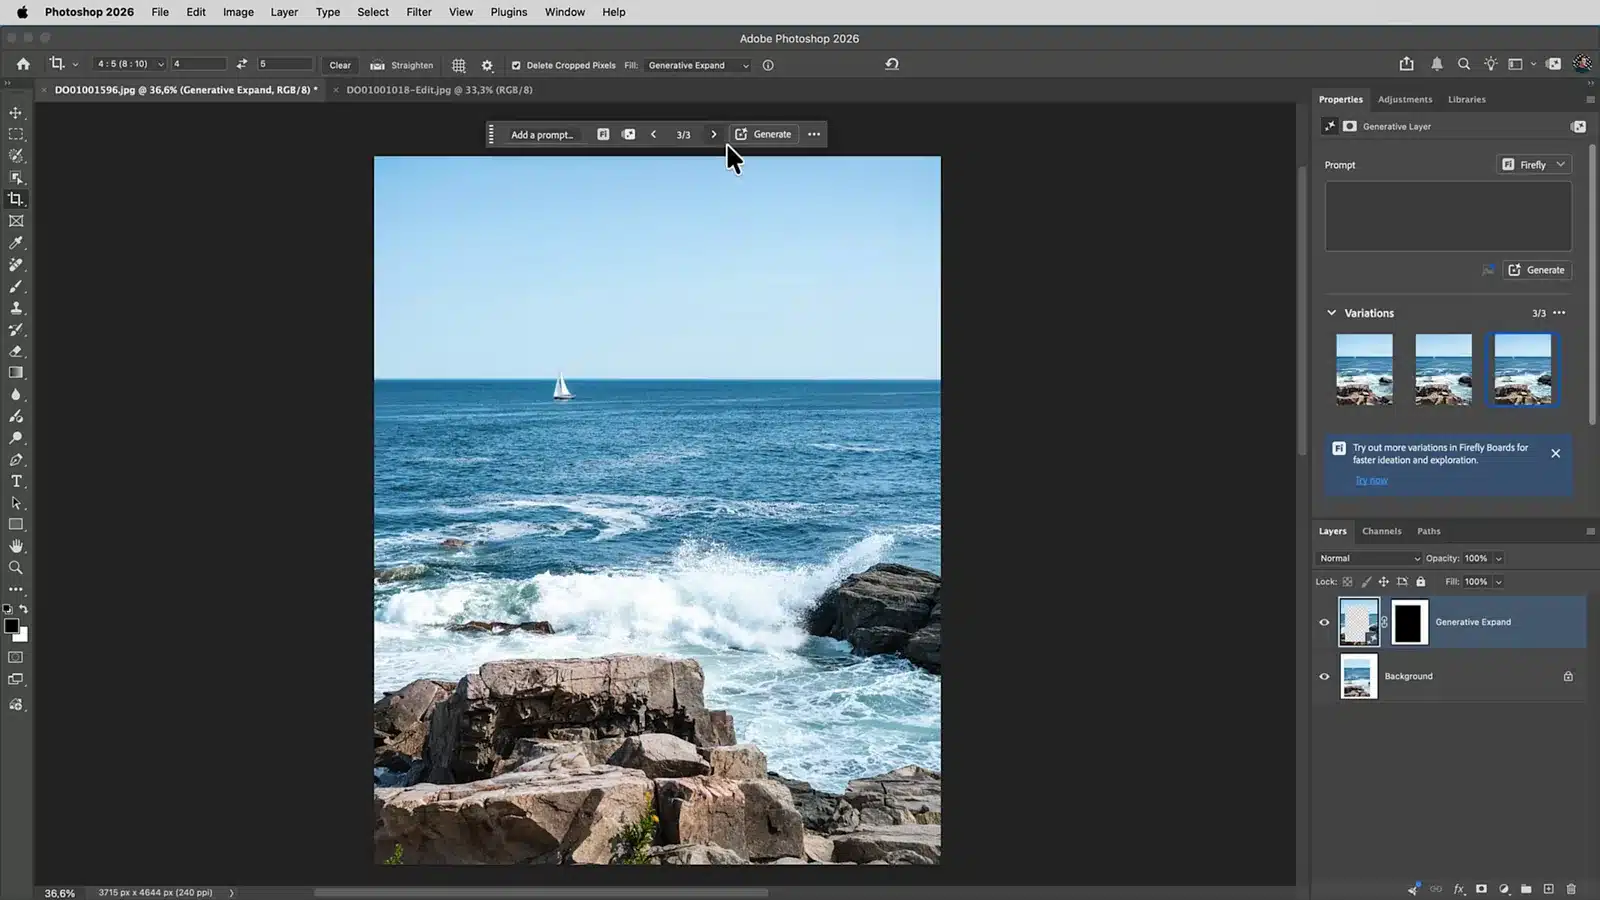
Task: Click Generate in the contextual task bar
Action: coord(764,134)
